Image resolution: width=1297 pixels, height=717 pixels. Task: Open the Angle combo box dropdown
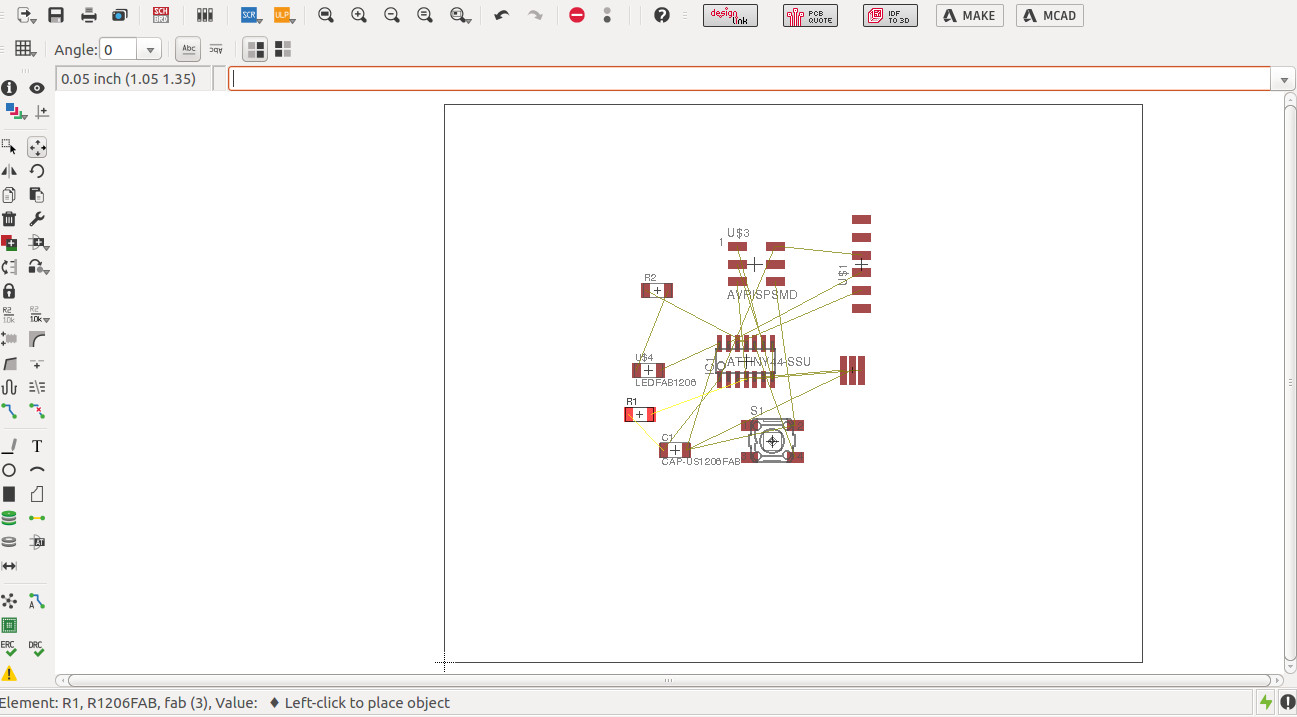(151, 50)
